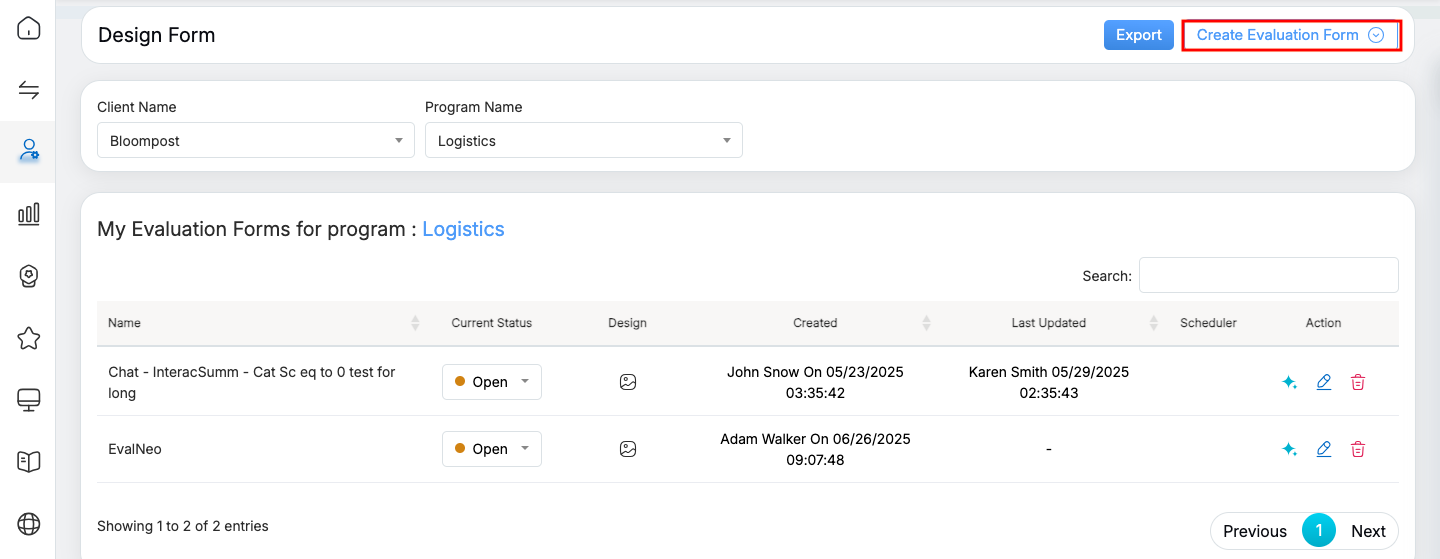Click the open book sidebar icon

pyautogui.click(x=29, y=461)
